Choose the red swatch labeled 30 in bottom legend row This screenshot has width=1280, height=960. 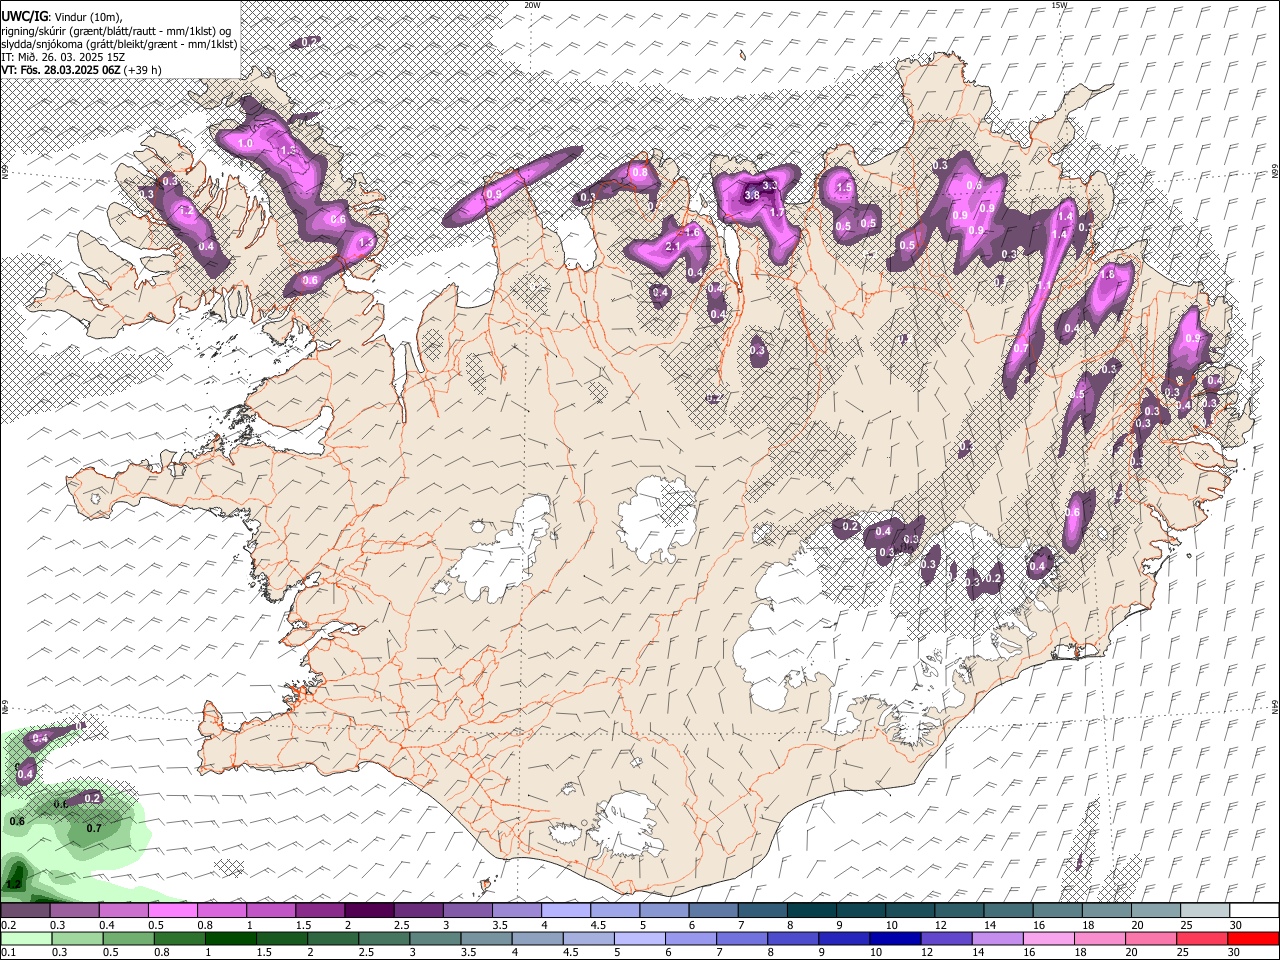(1253, 938)
